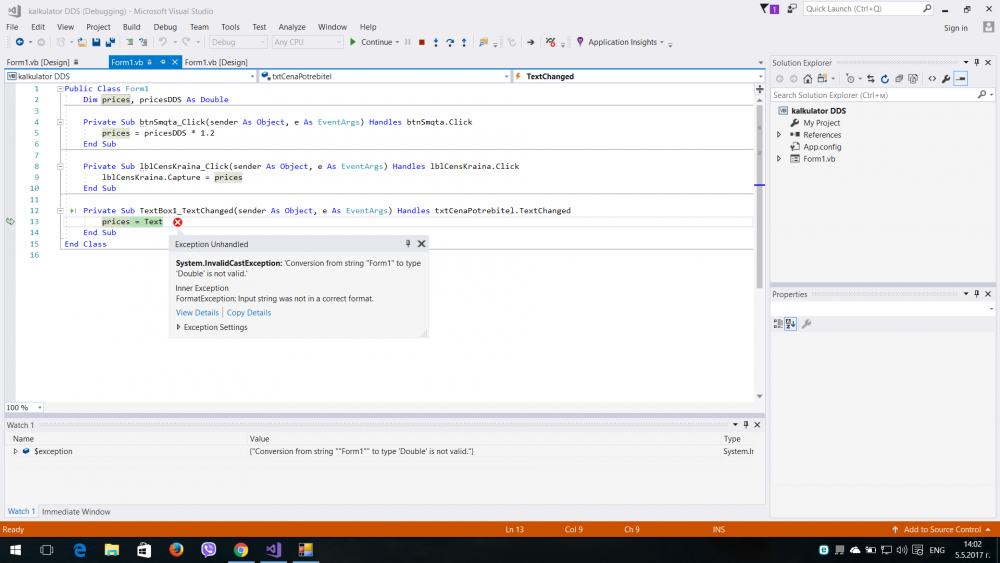The image size is (1000, 563).
Task: Expand the References node
Action: tap(779, 135)
